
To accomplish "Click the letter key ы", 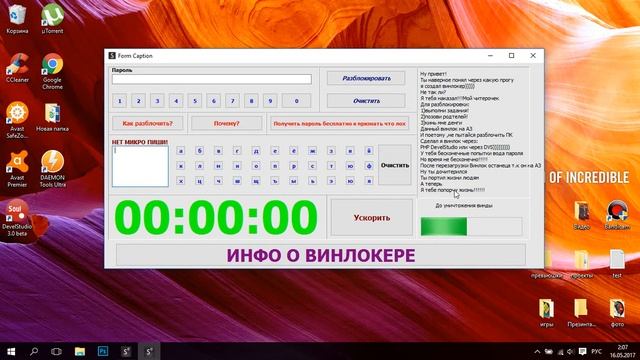I will click(x=293, y=181).
